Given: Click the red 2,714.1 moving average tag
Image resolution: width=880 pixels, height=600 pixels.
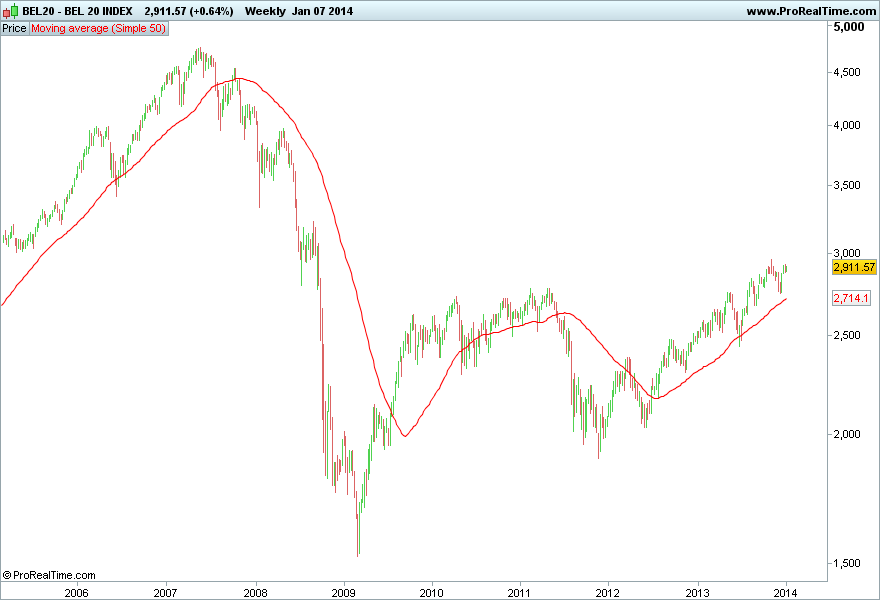Looking at the screenshot, I should point(851,298).
